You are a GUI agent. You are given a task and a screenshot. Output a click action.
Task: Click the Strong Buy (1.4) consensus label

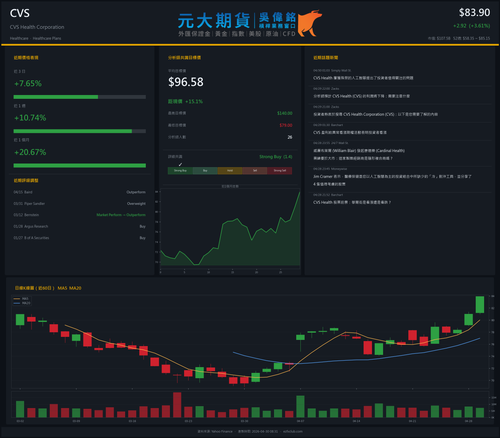pyautogui.click(x=276, y=157)
